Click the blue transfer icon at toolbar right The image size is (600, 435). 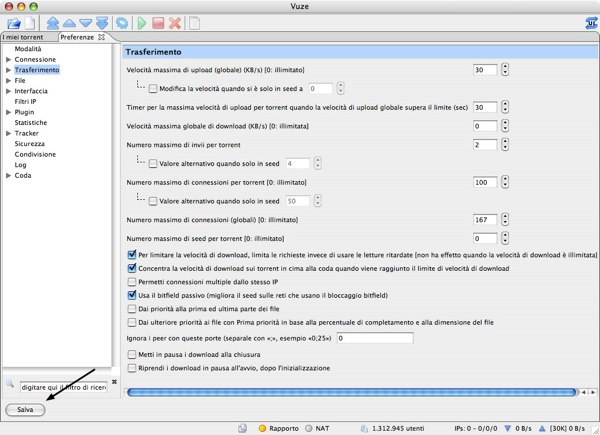coord(591,23)
